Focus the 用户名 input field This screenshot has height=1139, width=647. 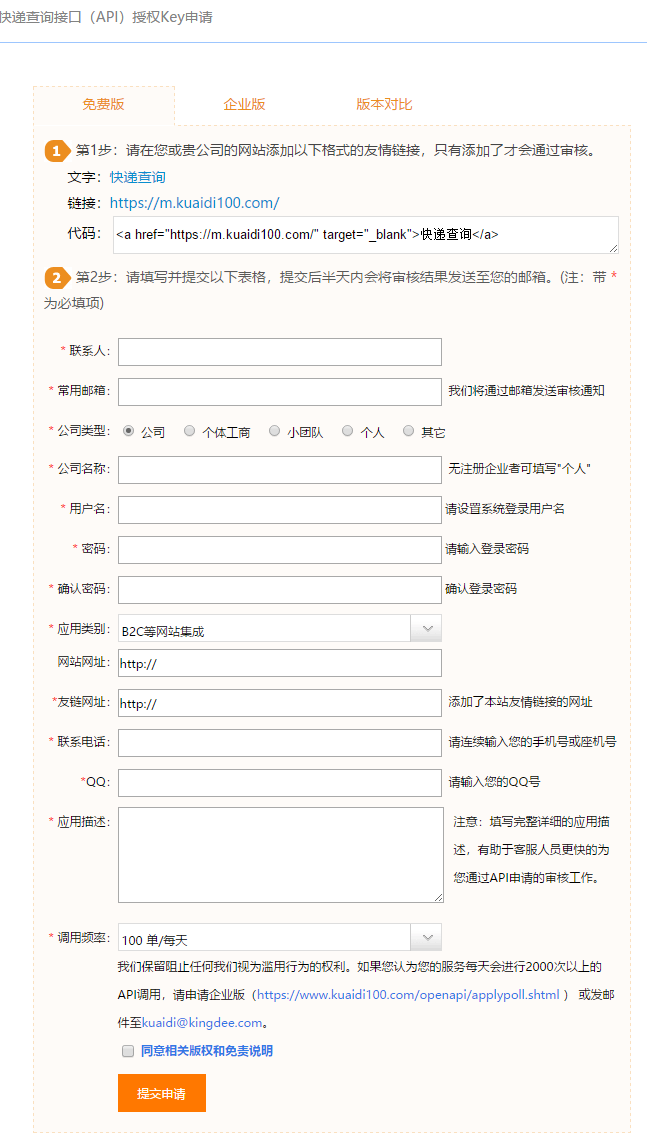coord(280,510)
